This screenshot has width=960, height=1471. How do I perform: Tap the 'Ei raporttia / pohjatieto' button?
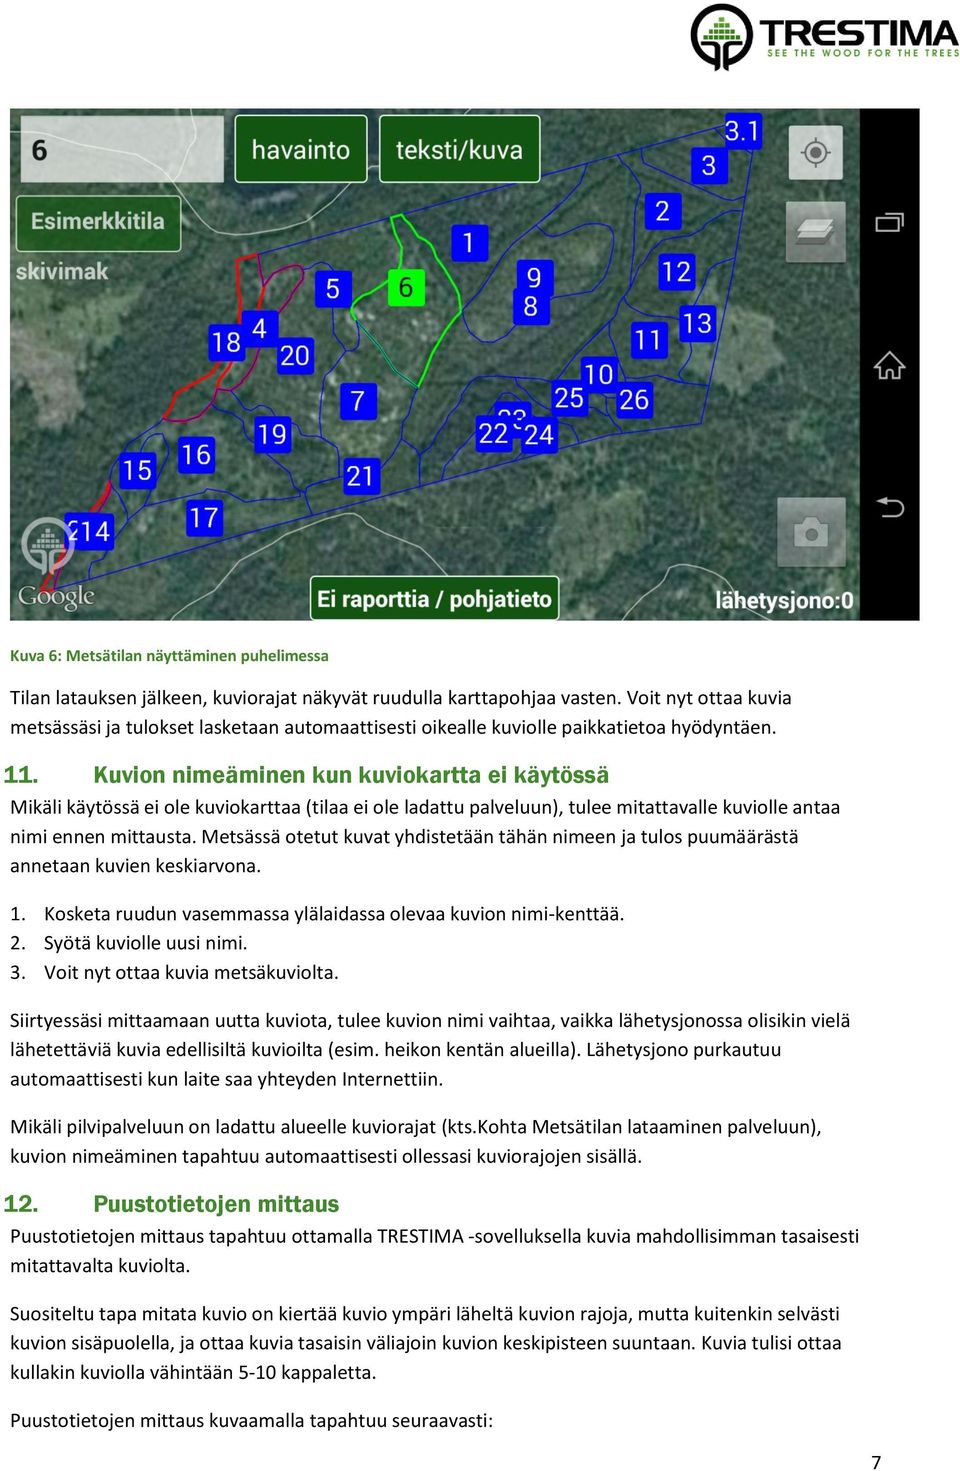point(434,598)
